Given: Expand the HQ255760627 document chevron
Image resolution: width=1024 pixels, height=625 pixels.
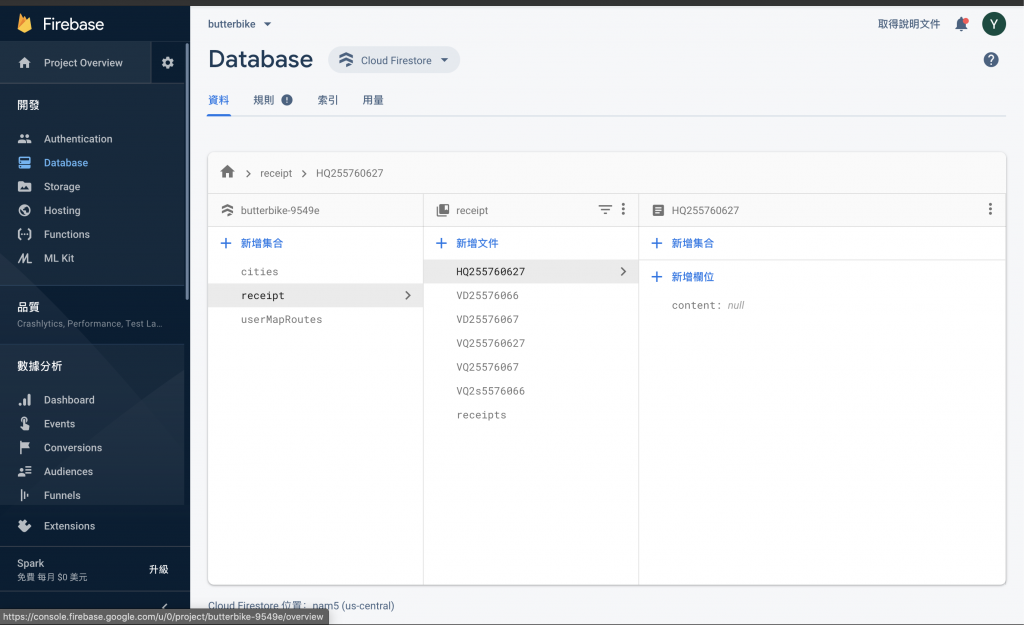Looking at the screenshot, I should 623,271.
